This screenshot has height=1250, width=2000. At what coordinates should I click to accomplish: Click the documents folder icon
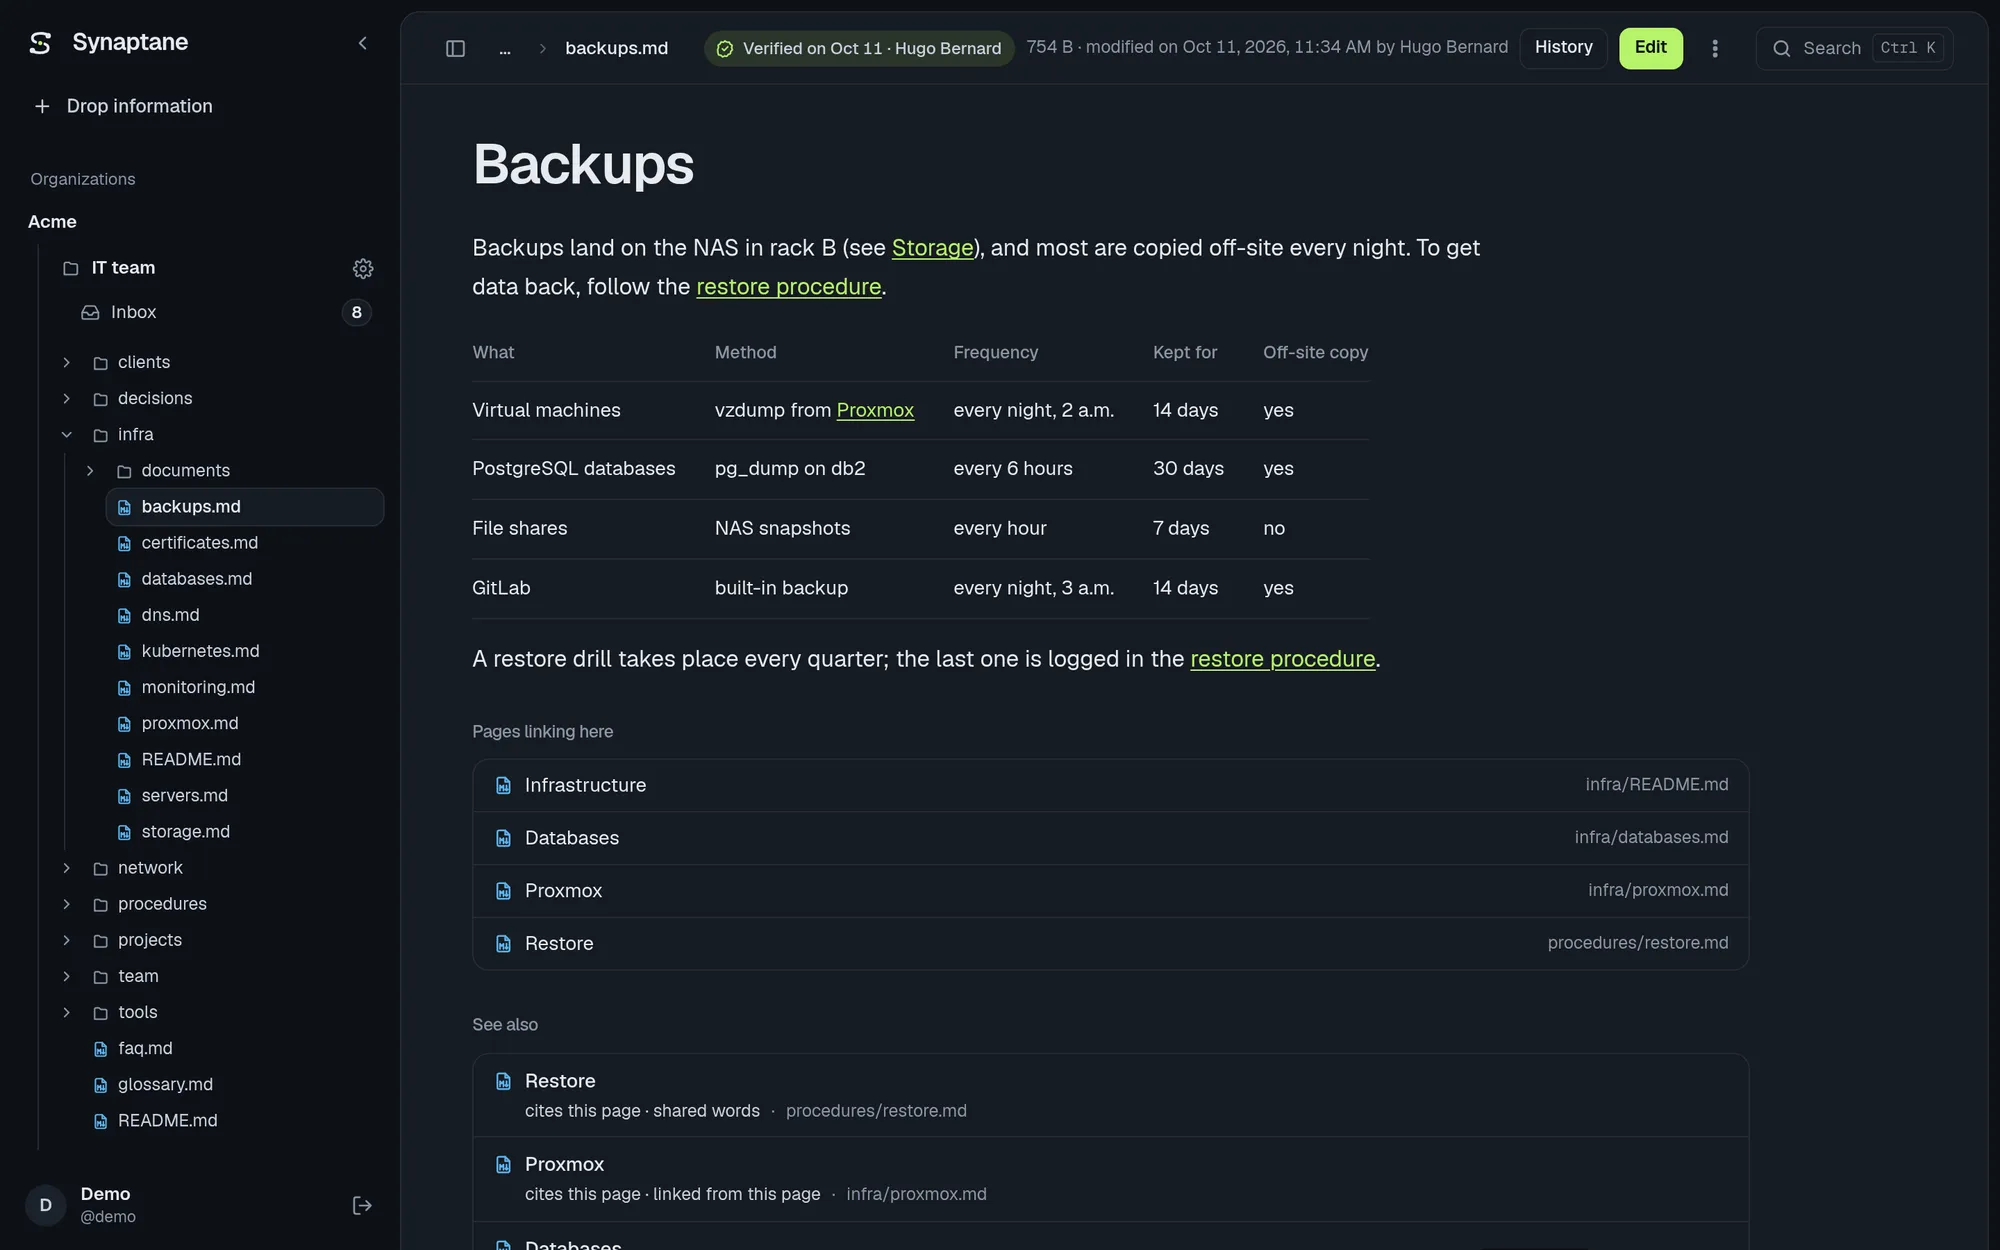124,470
